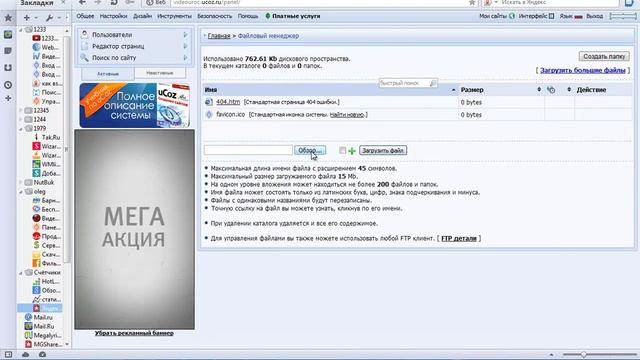
Task: Click the browser back arrow
Action: 82,2
